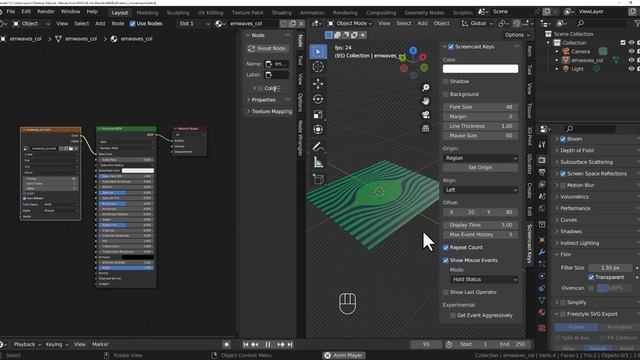This screenshot has height=360, width=640.
Task: Toggle the Use Nodes checkbox
Action: [132, 24]
